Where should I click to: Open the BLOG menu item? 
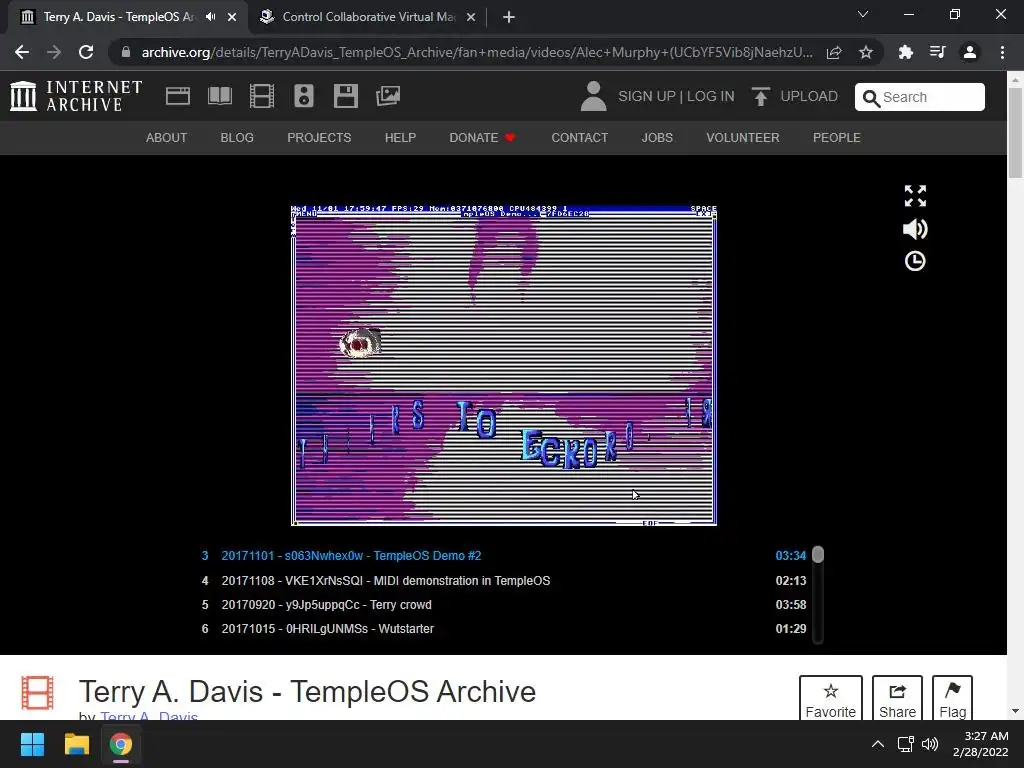(x=237, y=138)
